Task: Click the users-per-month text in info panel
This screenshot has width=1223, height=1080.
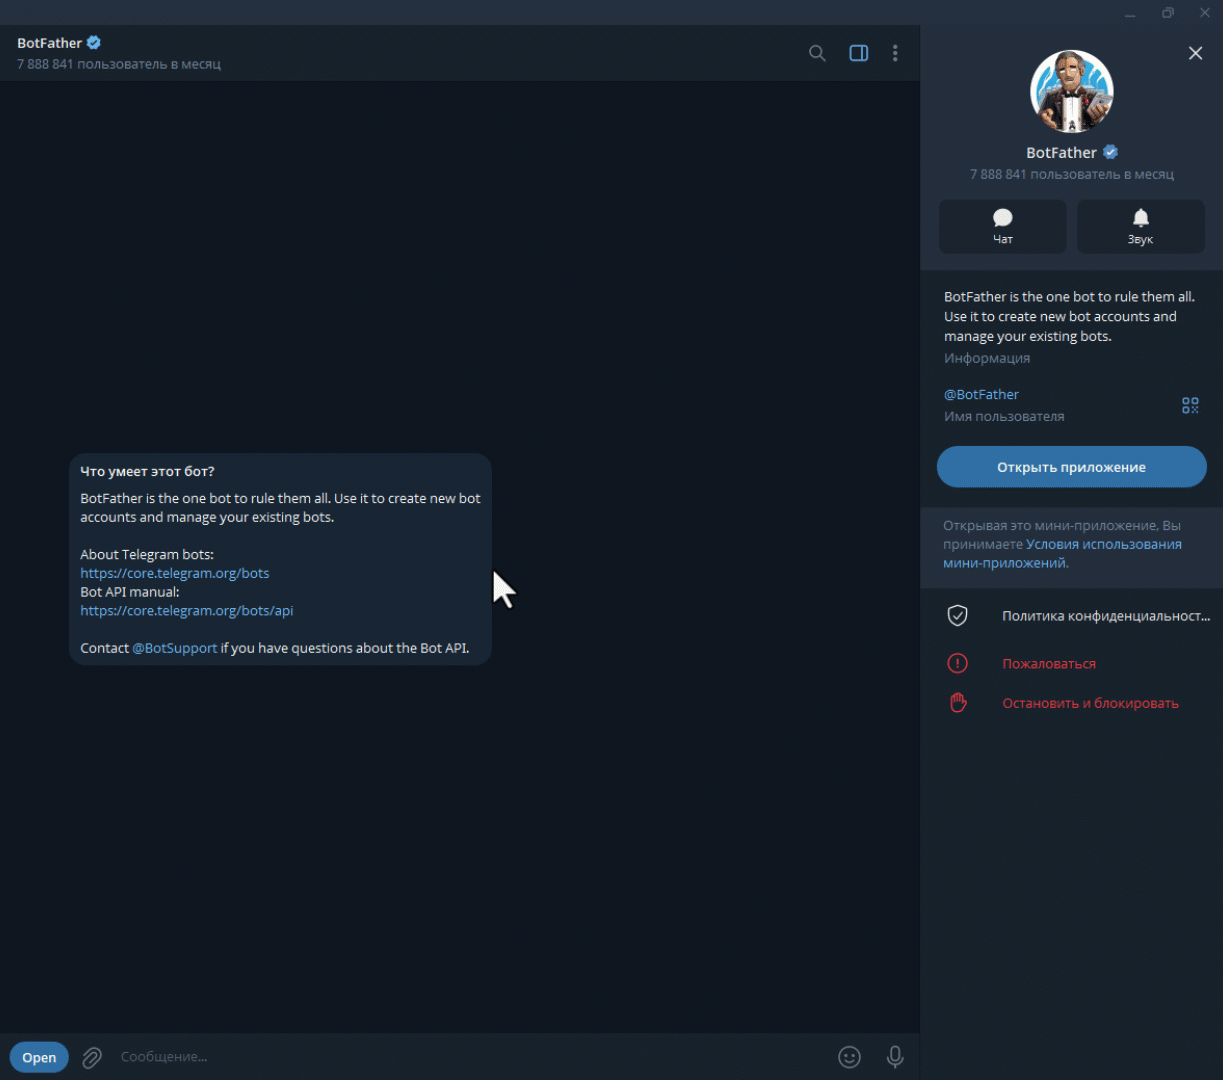Action: click(1071, 174)
